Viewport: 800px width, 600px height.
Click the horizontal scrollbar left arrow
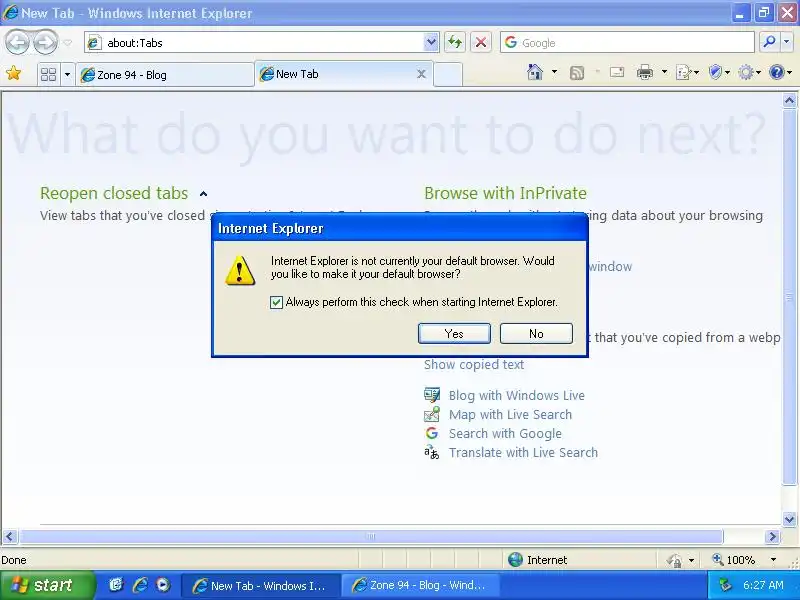[x=9, y=536]
